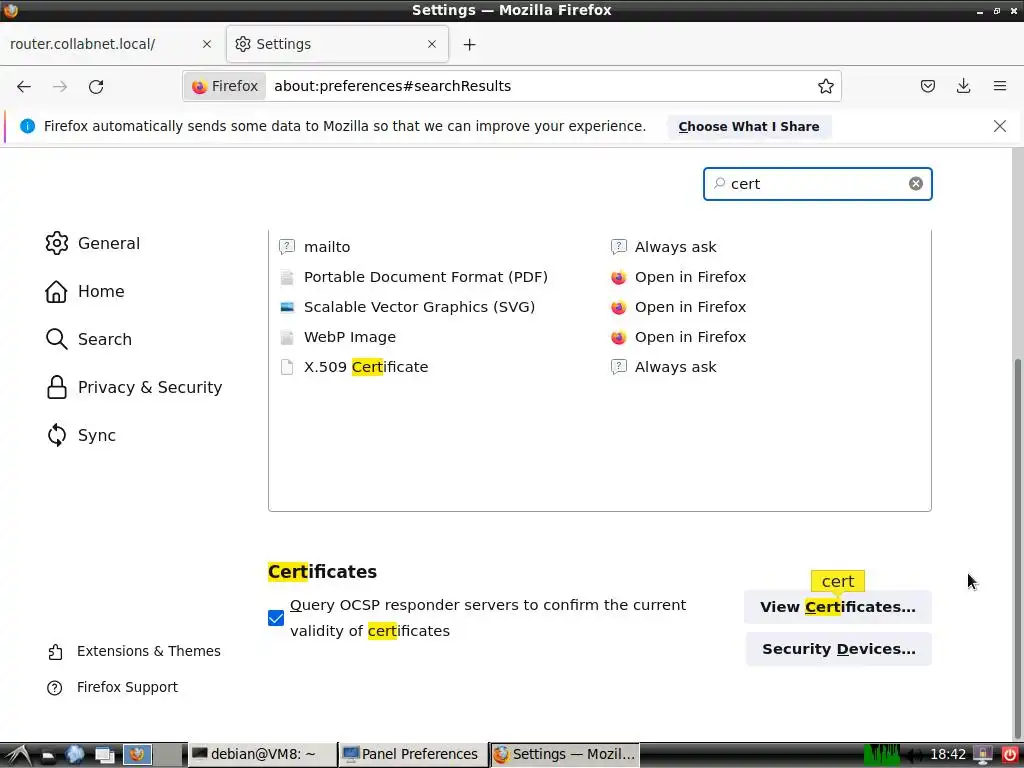Click Settings — Mozilla taskbar entry

[x=564, y=754]
